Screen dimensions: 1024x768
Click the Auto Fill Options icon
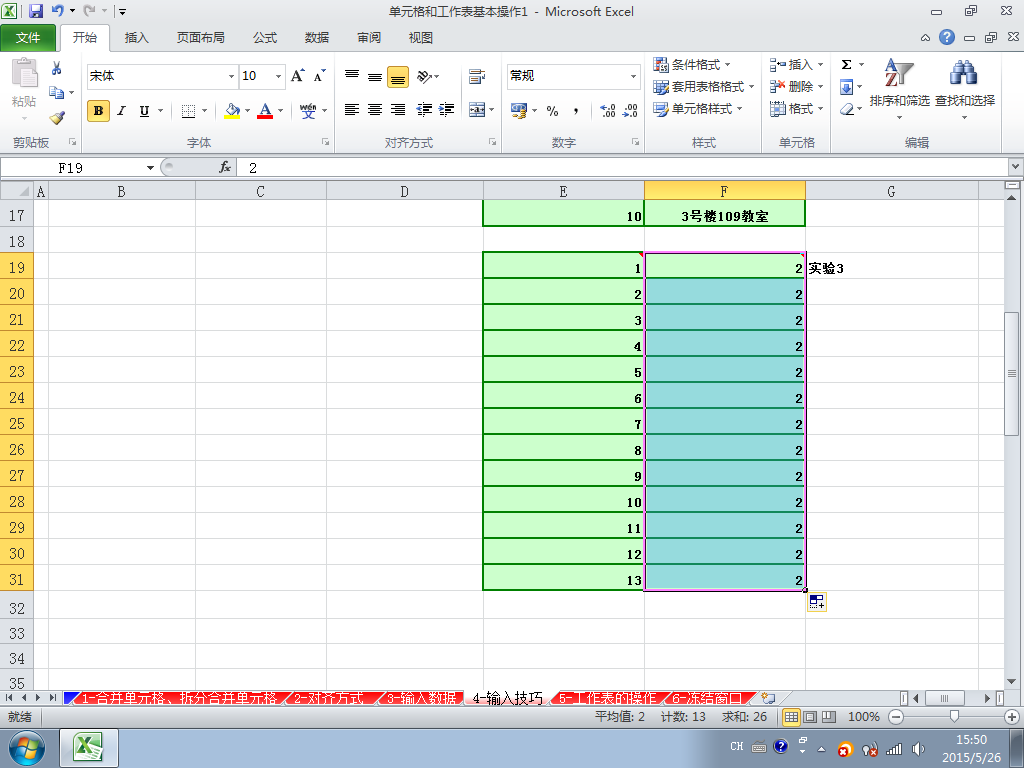[x=816, y=601]
